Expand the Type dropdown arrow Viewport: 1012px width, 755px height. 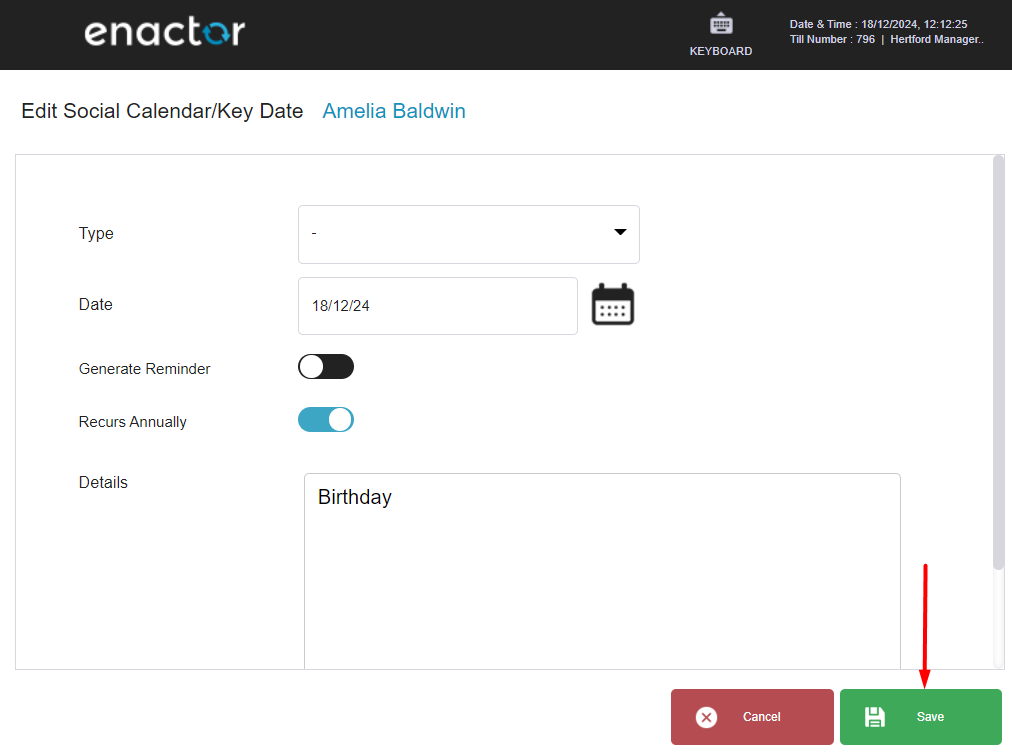pyautogui.click(x=620, y=232)
